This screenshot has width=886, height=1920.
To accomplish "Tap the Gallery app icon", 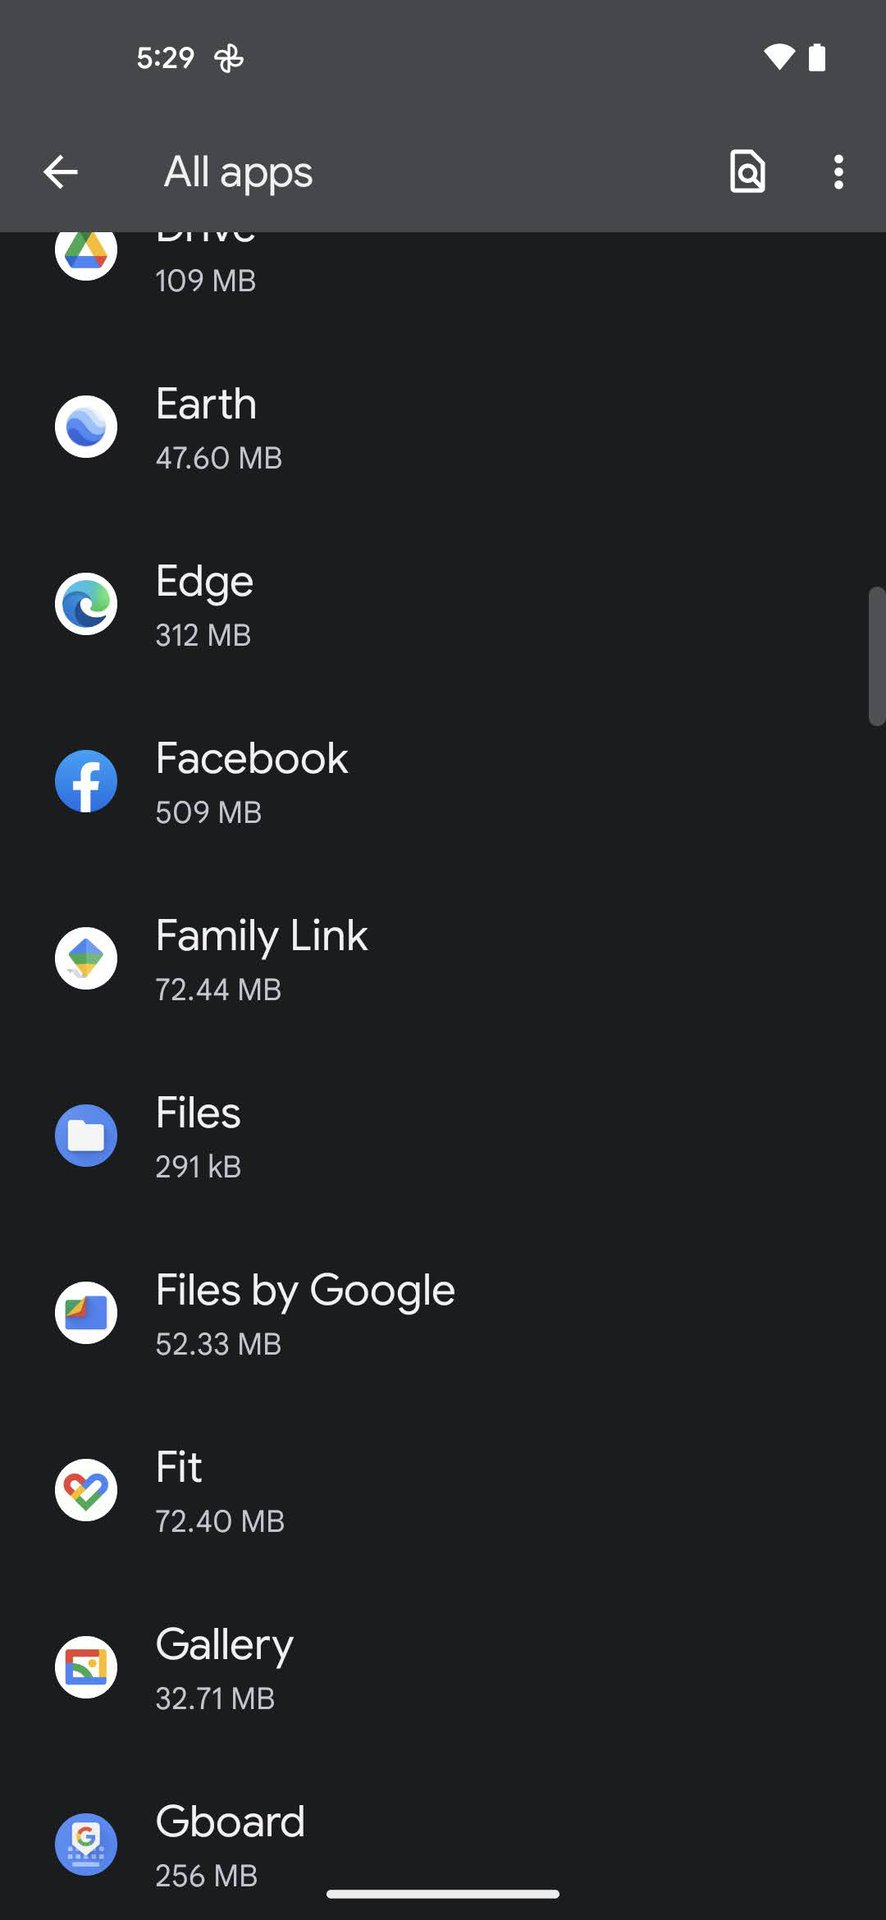I will pos(86,1667).
